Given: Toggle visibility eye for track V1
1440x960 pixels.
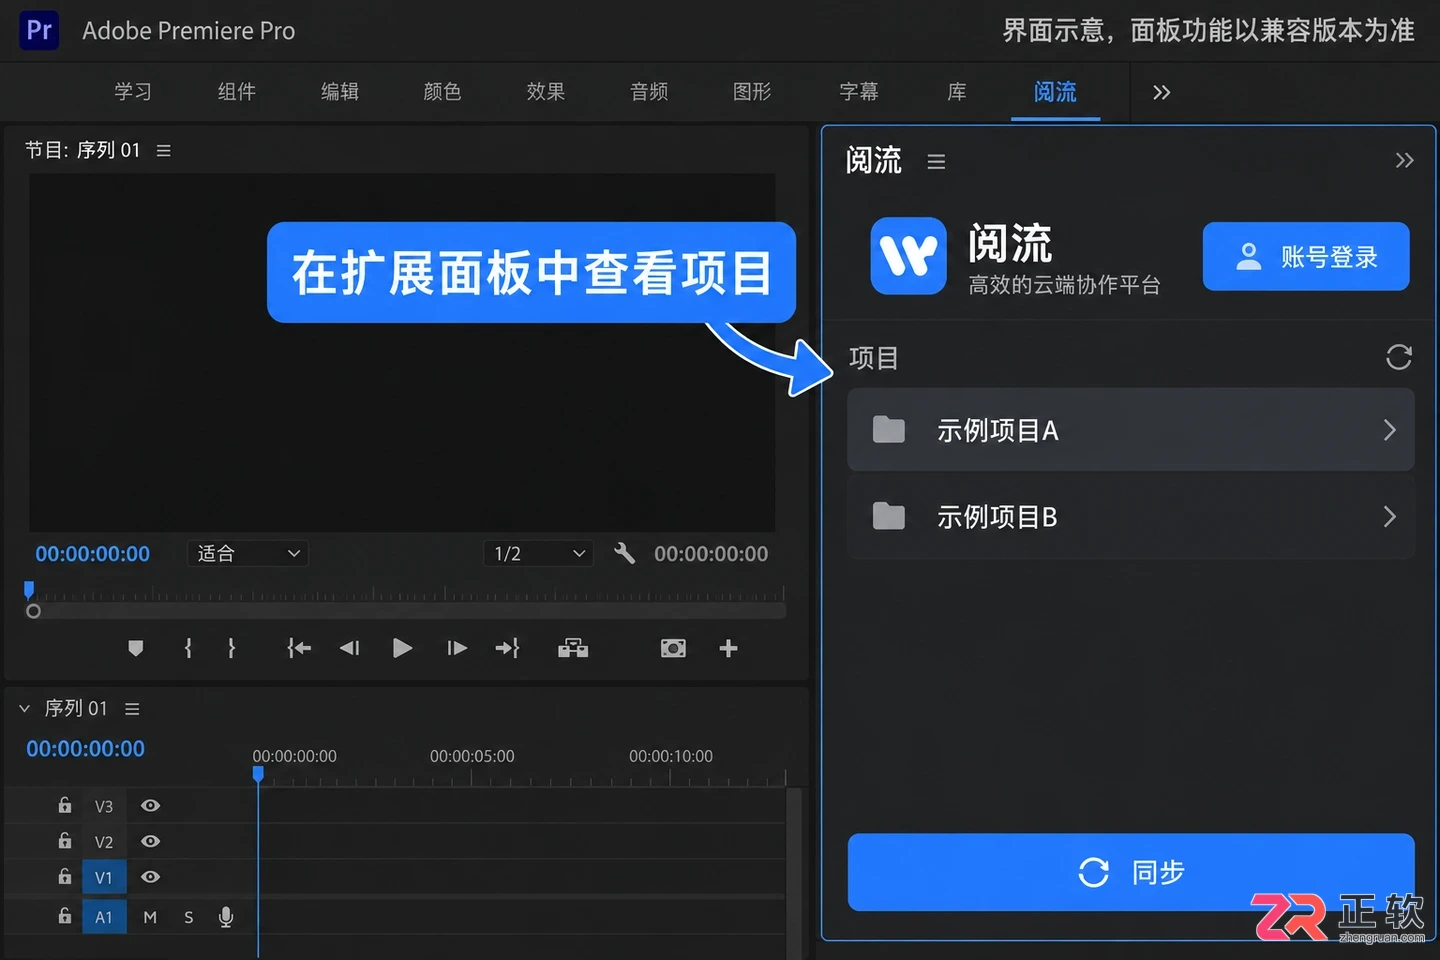Looking at the screenshot, I should point(151,877).
